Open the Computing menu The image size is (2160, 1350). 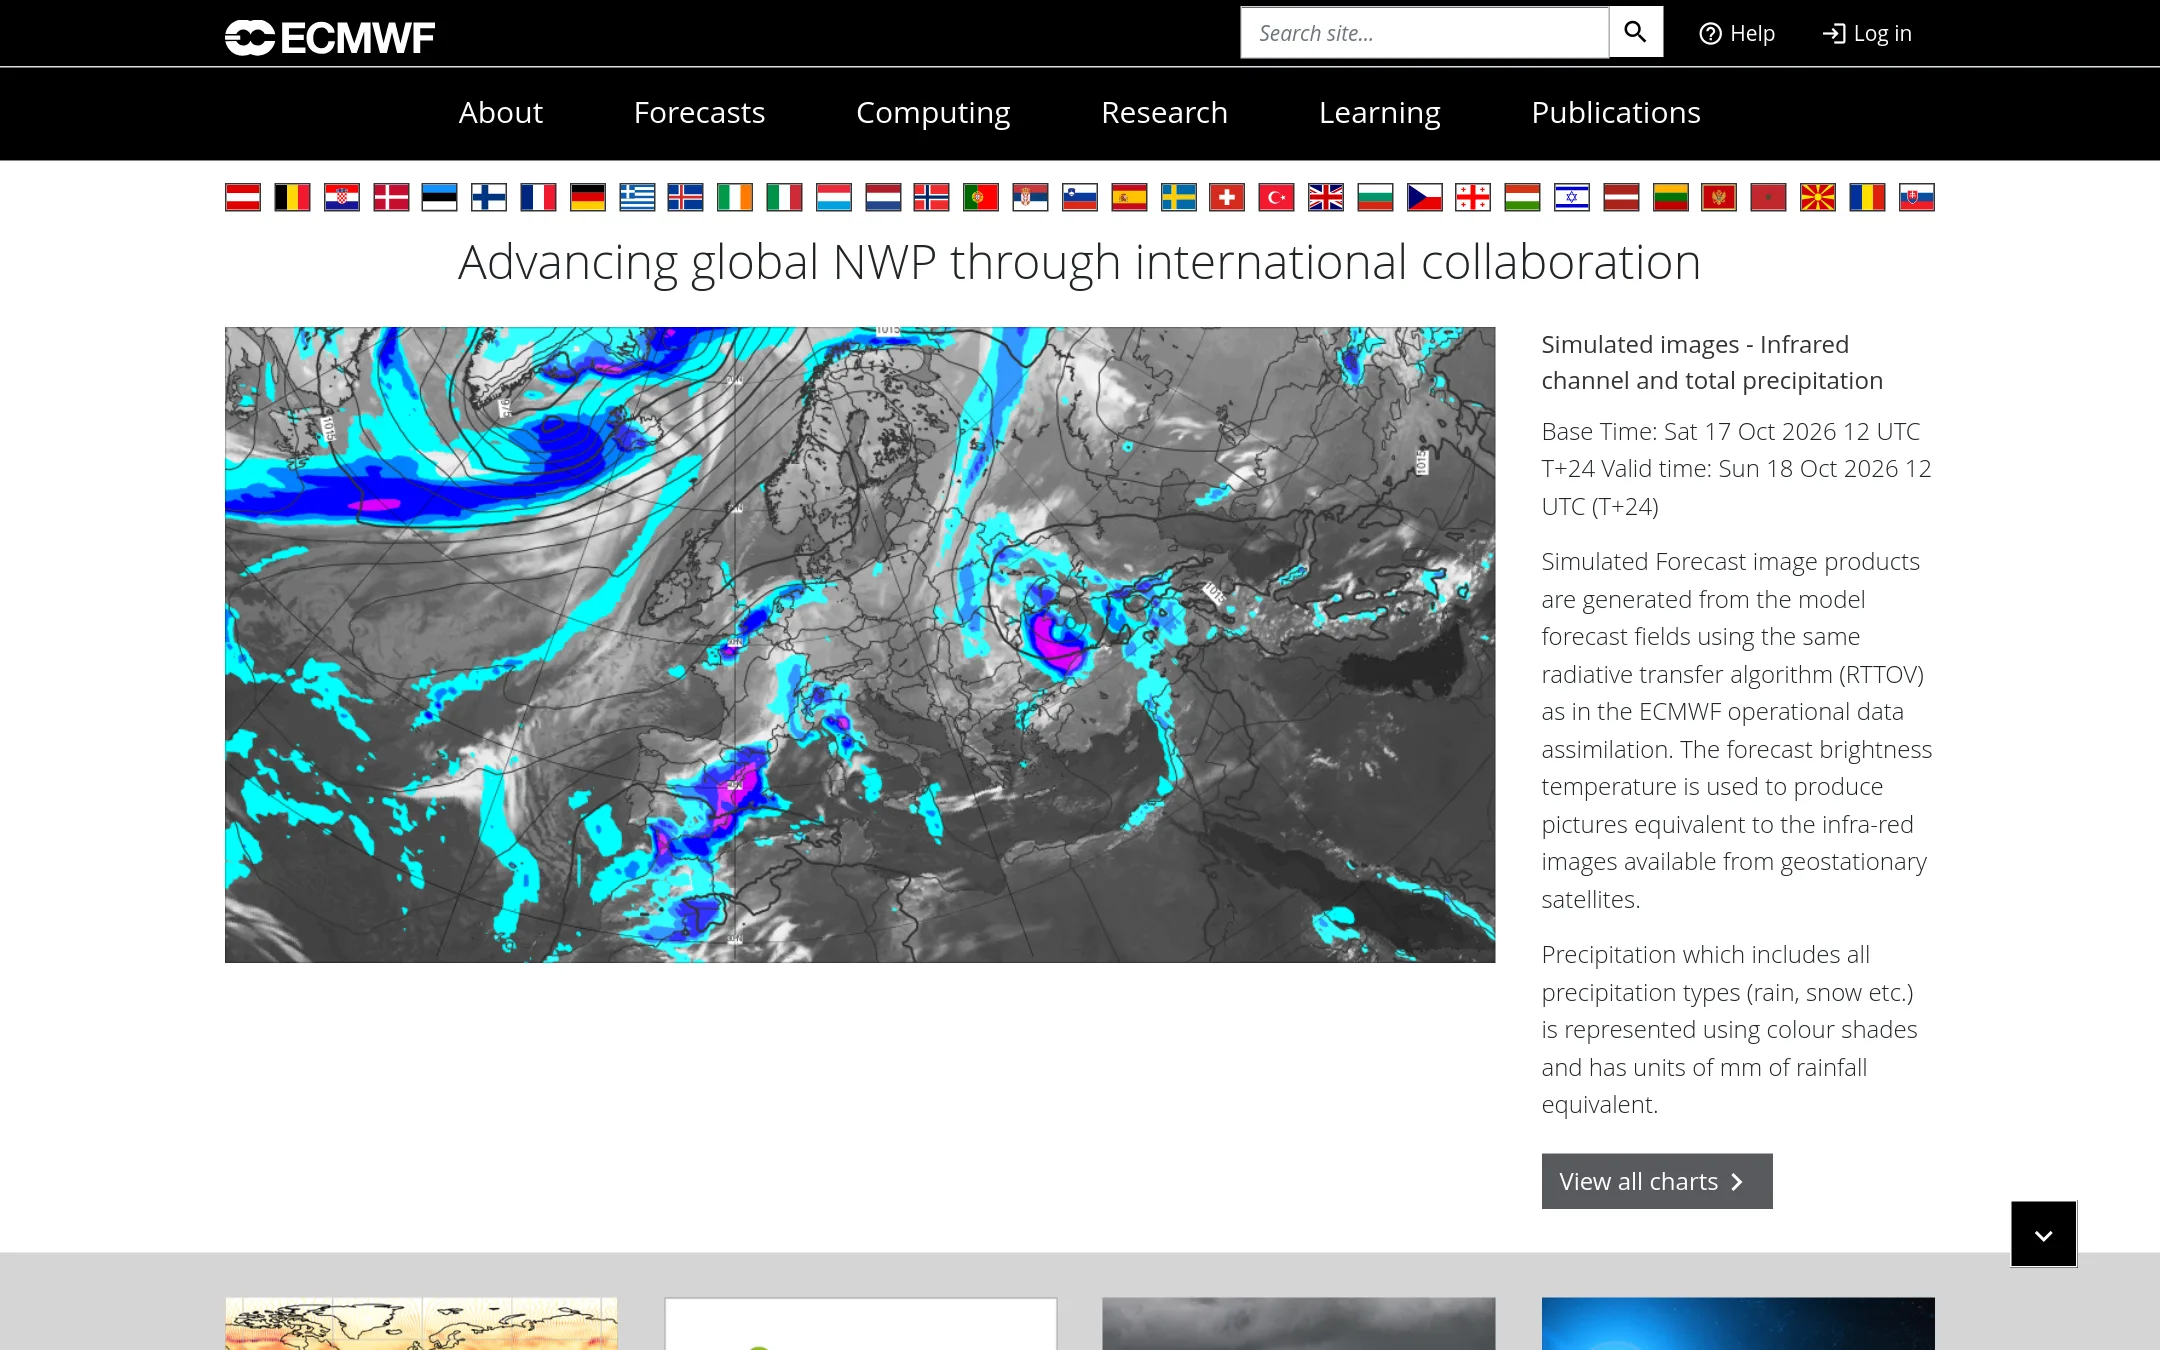[x=933, y=112]
